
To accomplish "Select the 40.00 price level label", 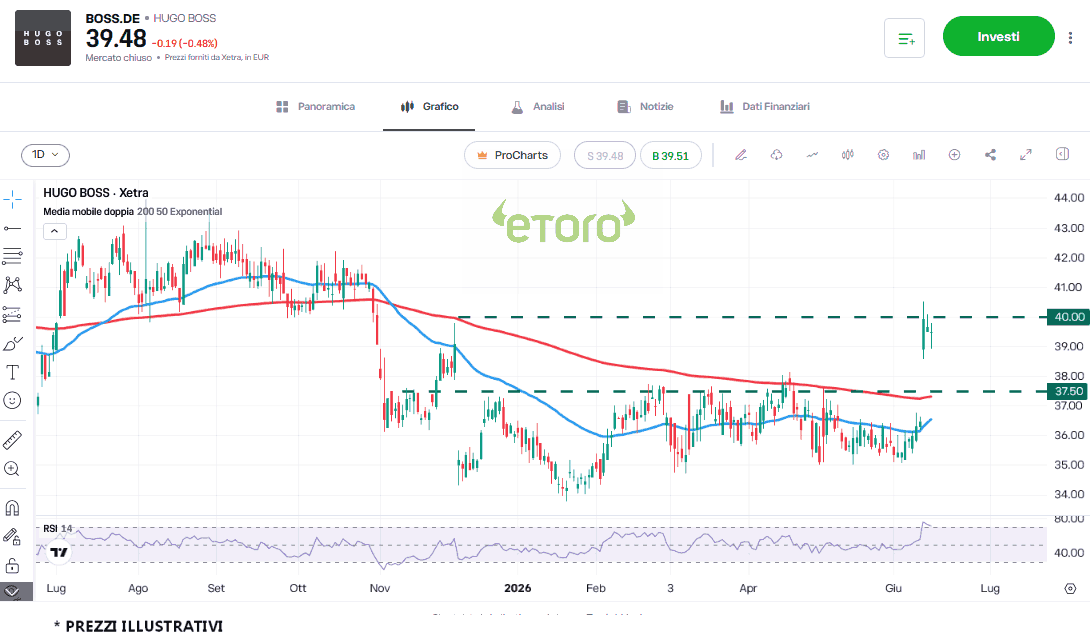I will pos(1068,317).
